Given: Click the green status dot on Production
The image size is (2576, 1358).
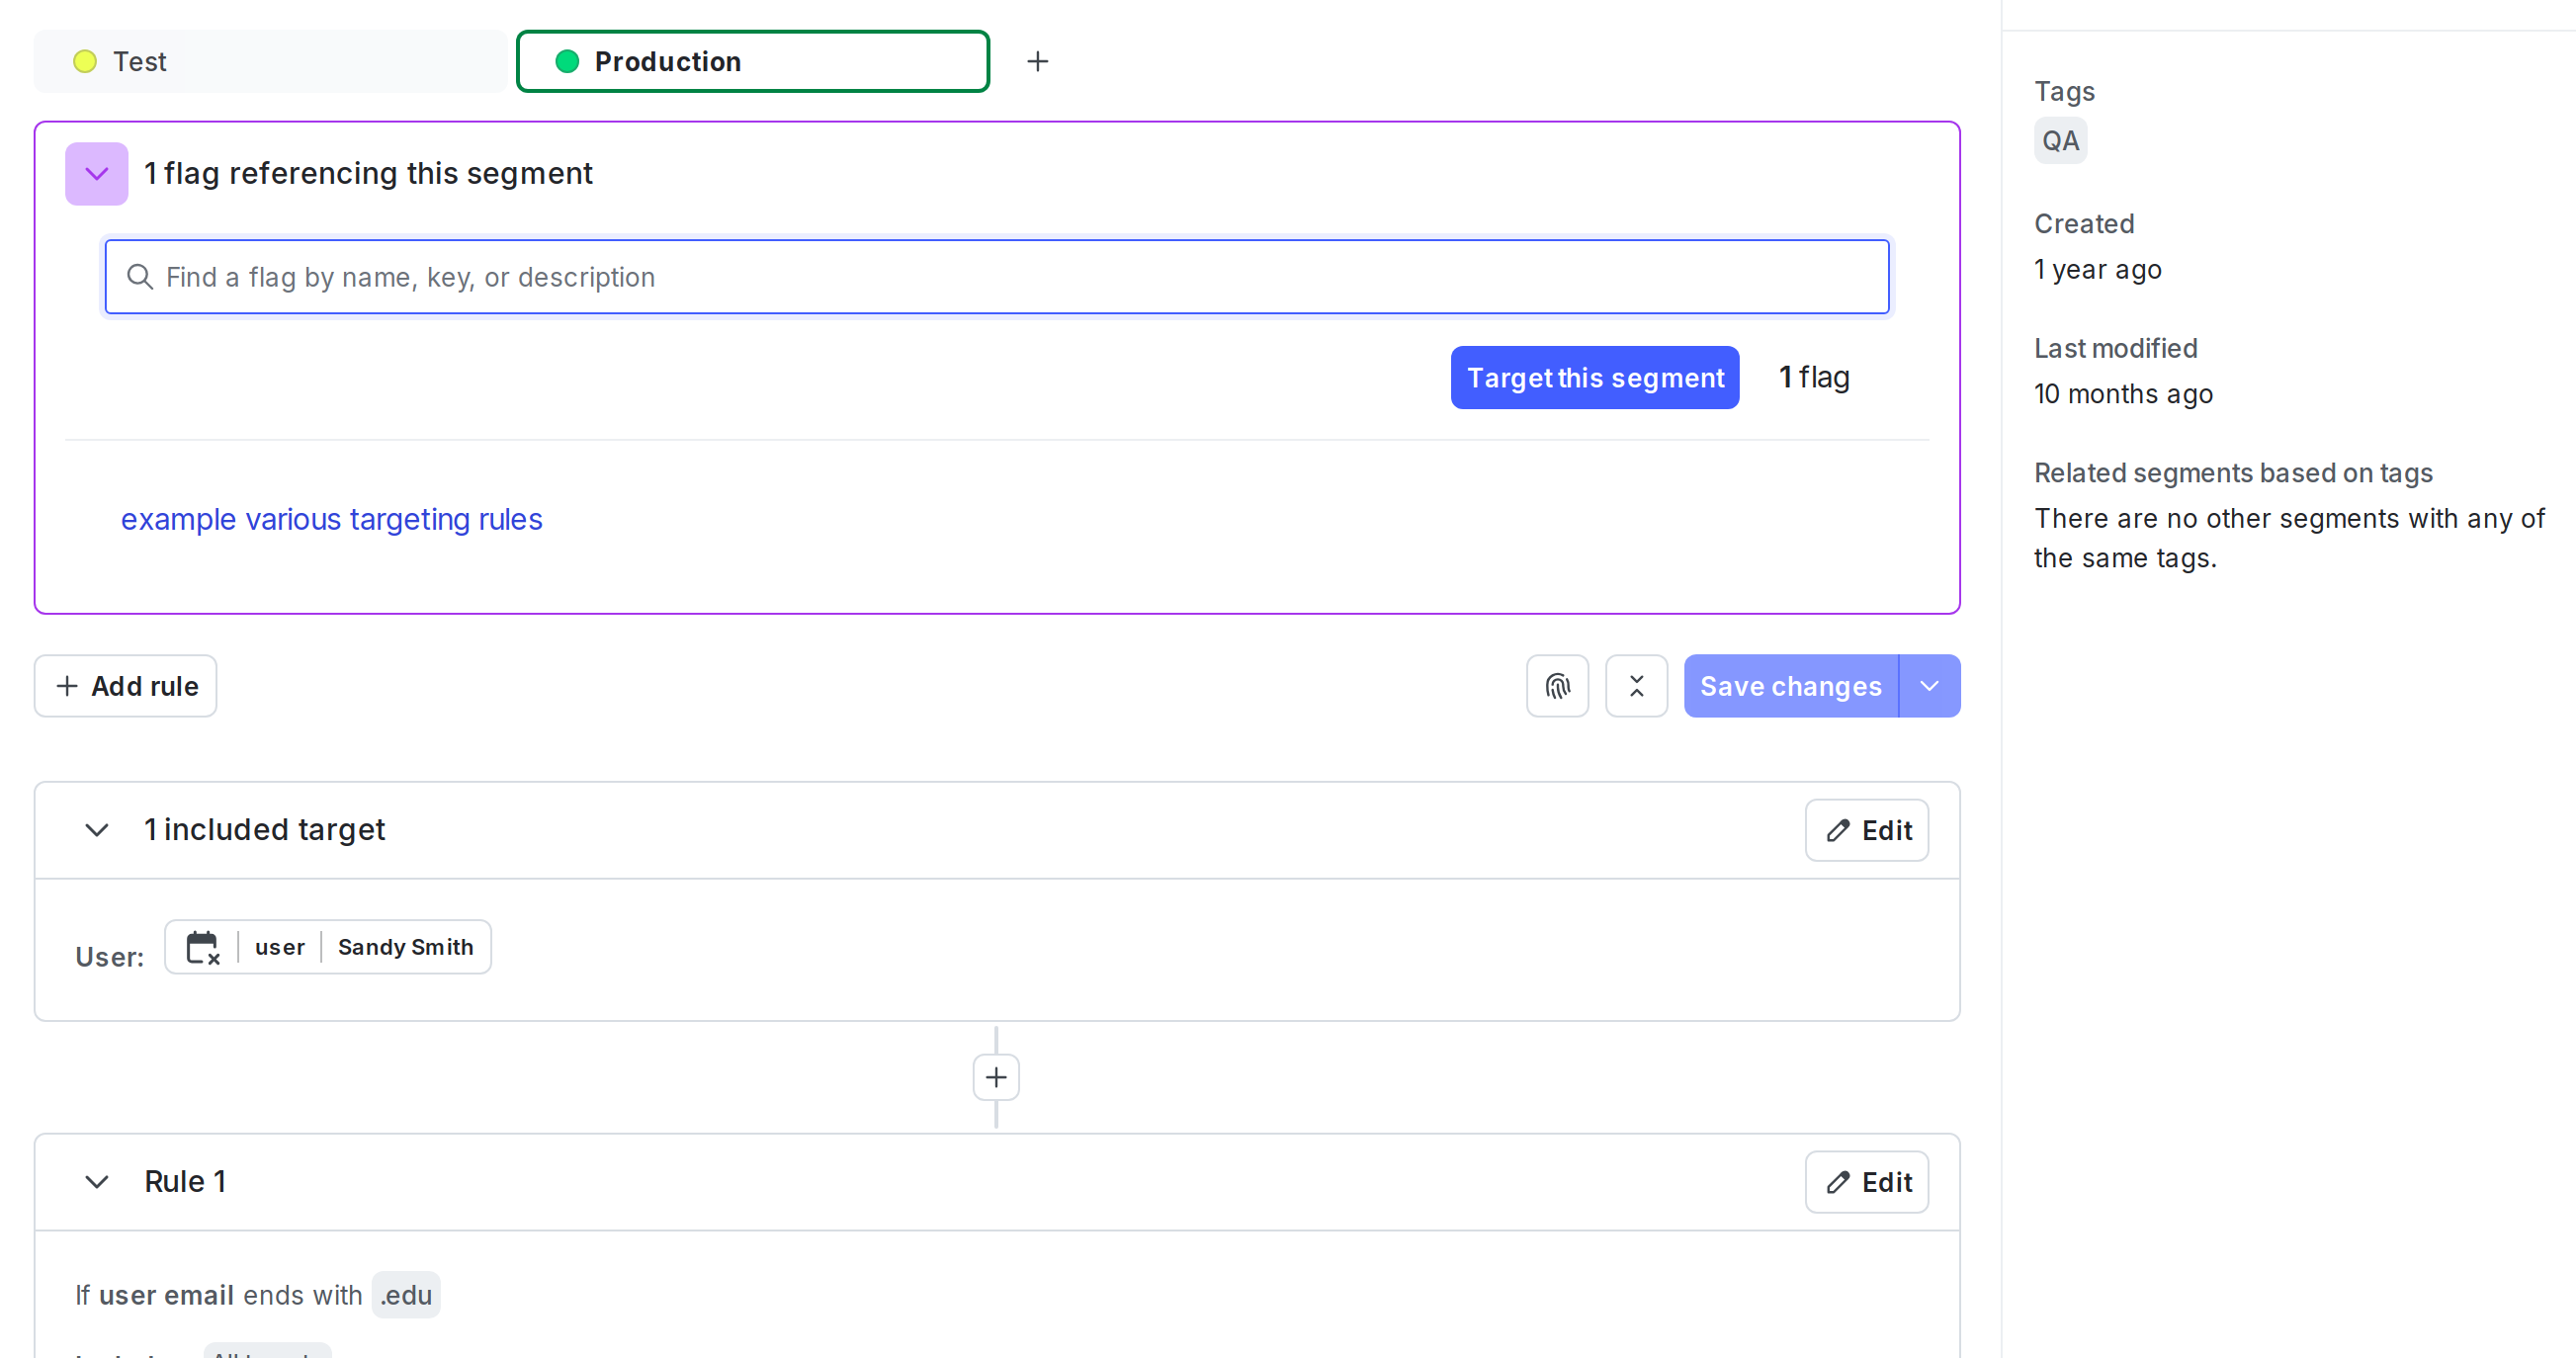Looking at the screenshot, I should coord(567,61).
